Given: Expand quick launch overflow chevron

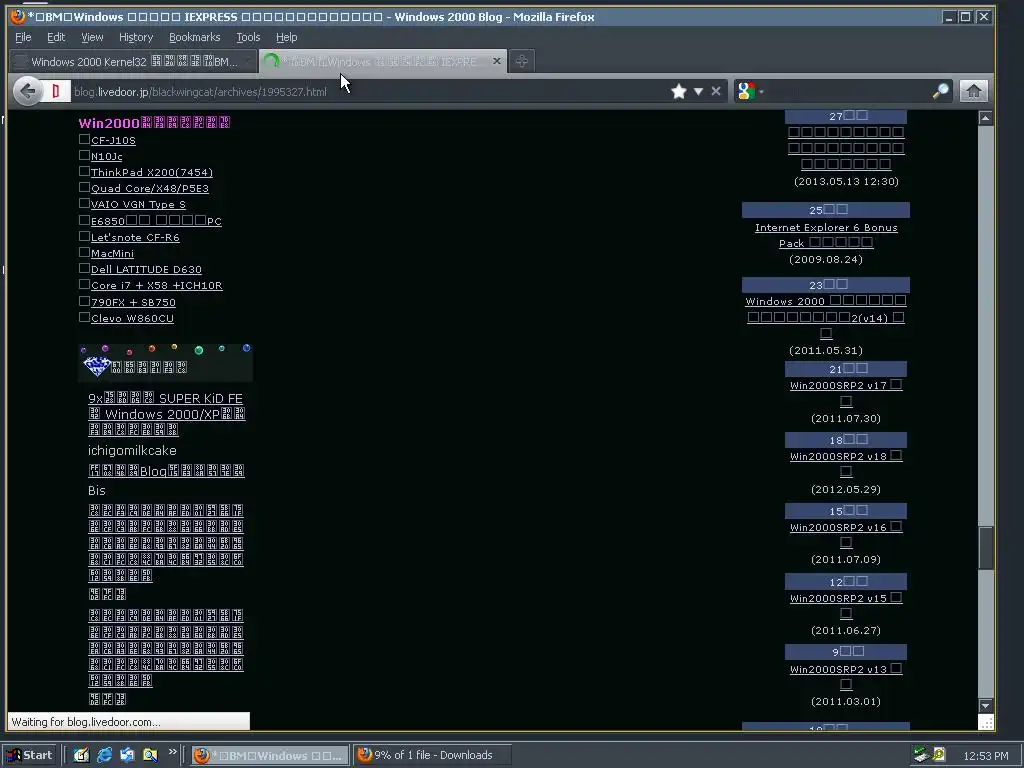Looking at the screenshot, I should coord(172,752).
